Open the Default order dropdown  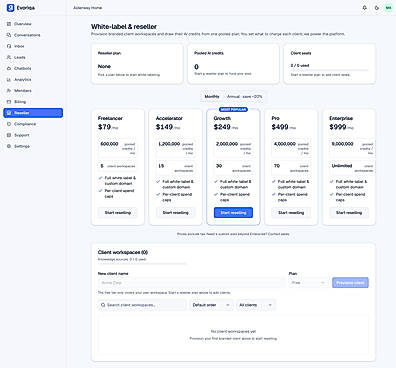211,305
